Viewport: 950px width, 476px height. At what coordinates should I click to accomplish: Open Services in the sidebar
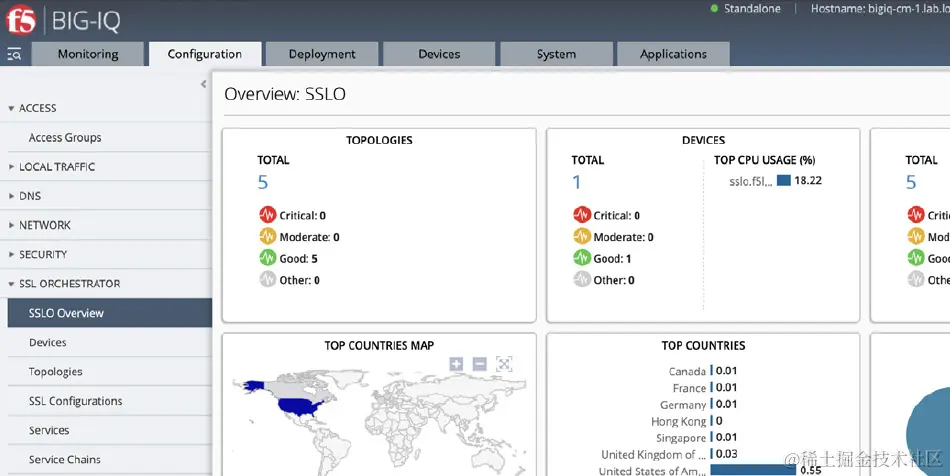[x=110, y=430]
